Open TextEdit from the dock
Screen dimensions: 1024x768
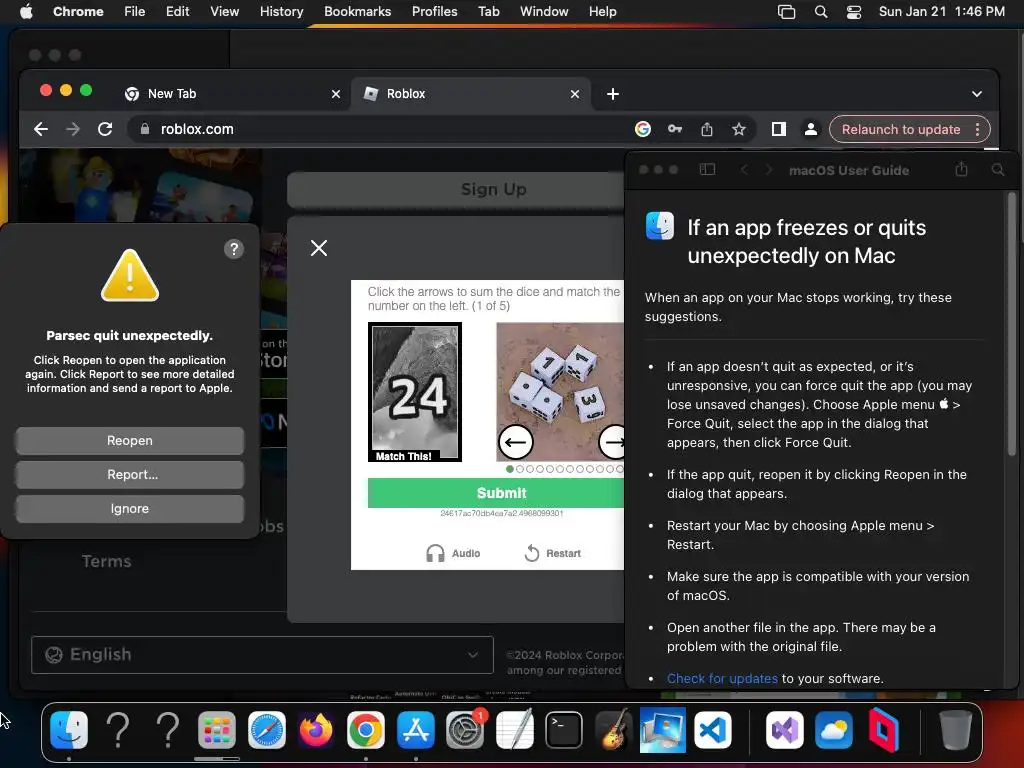coord(515,729)
